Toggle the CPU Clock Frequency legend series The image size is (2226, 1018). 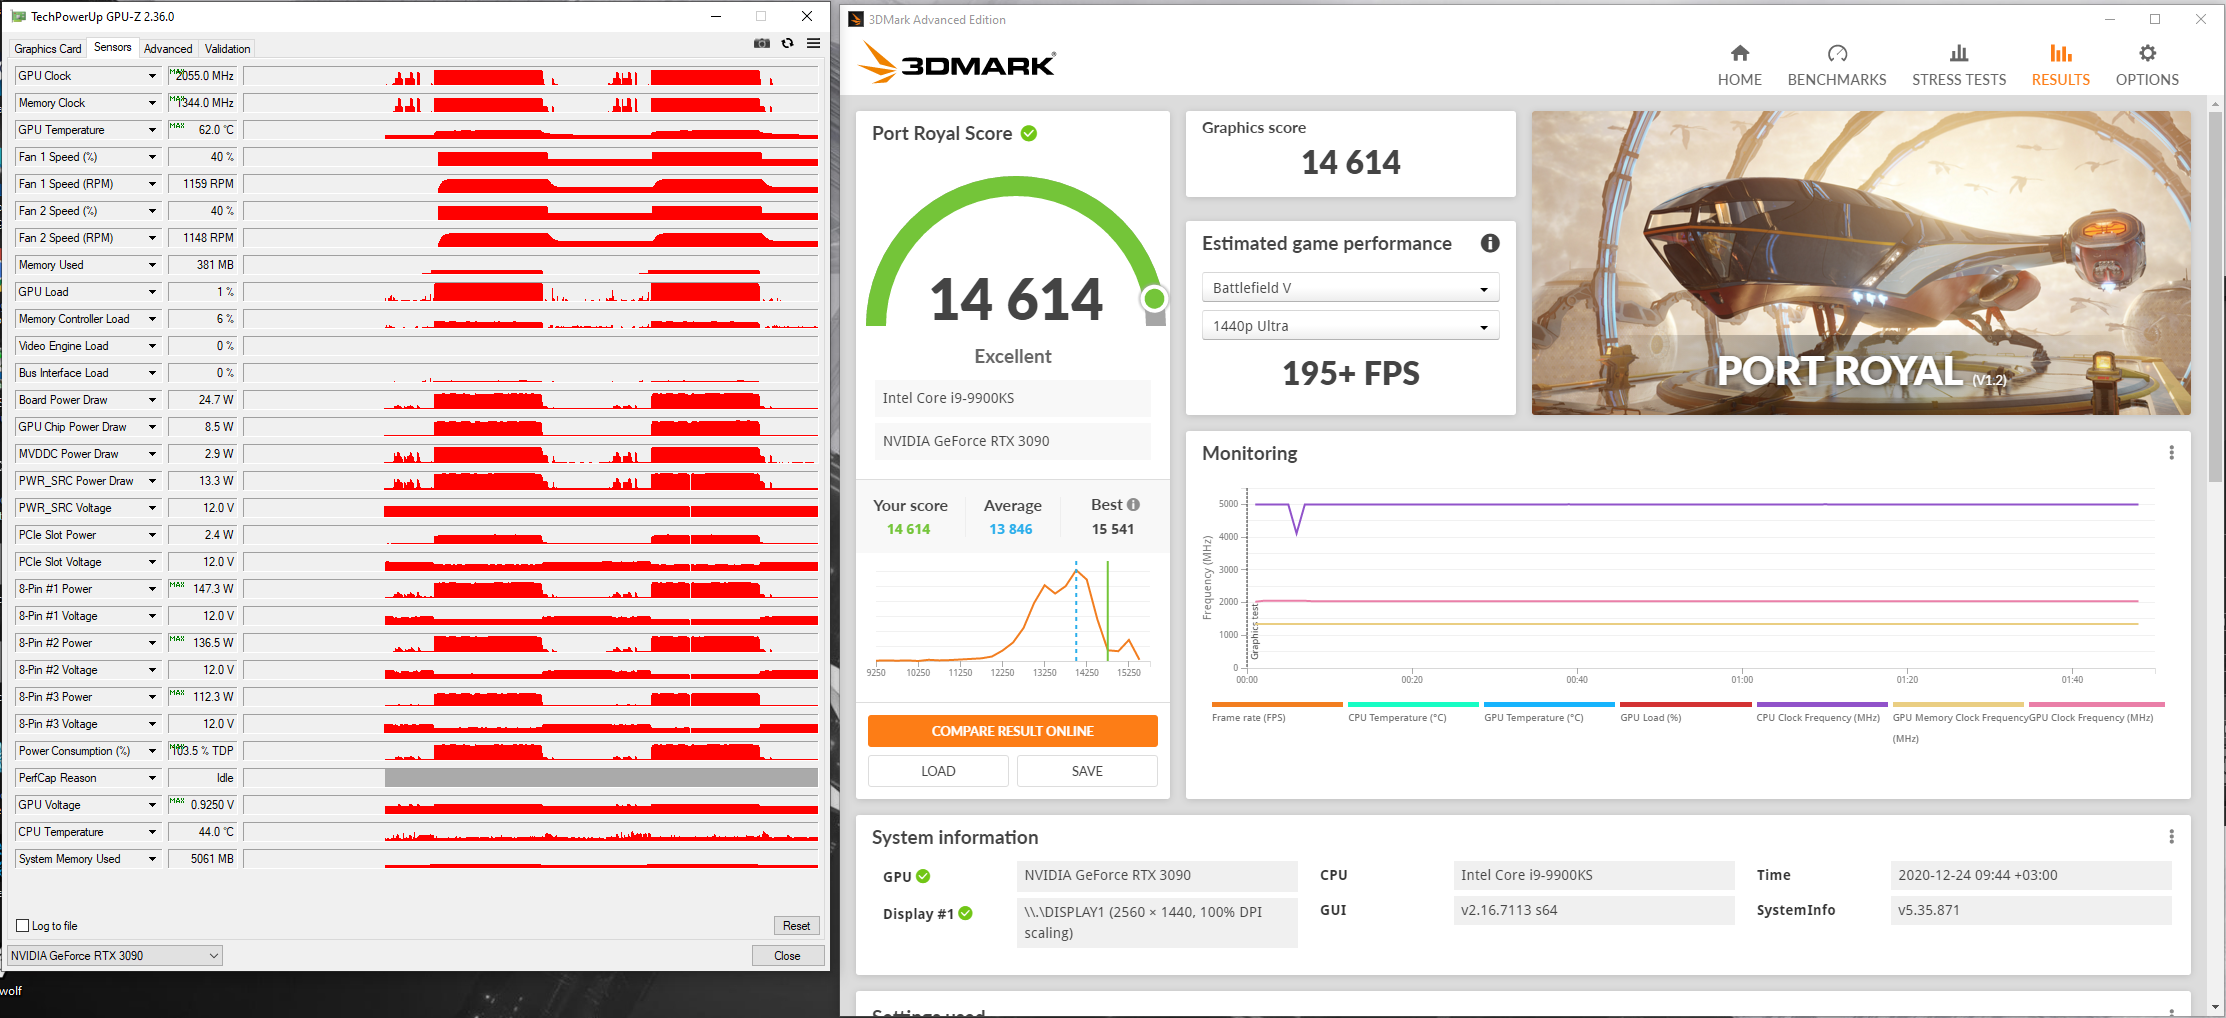(x=1821, y=712)
